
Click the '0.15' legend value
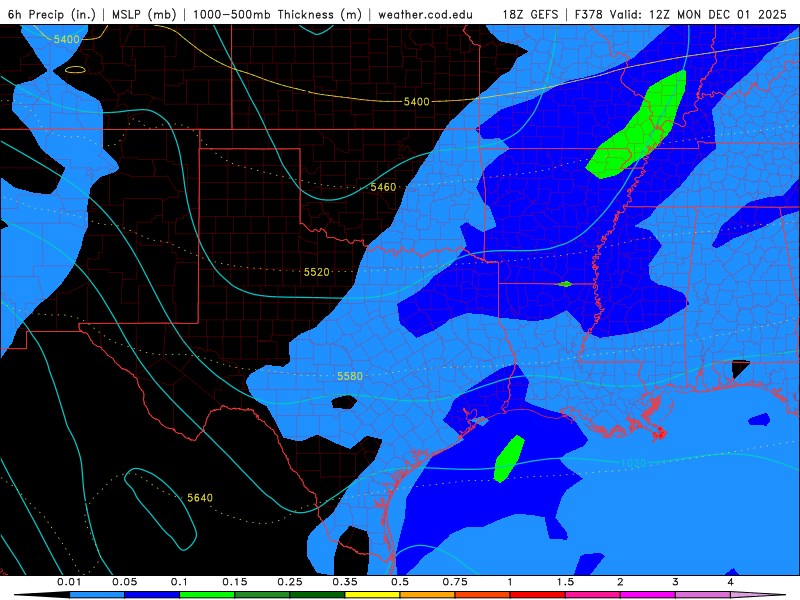[x=235, y=582]
